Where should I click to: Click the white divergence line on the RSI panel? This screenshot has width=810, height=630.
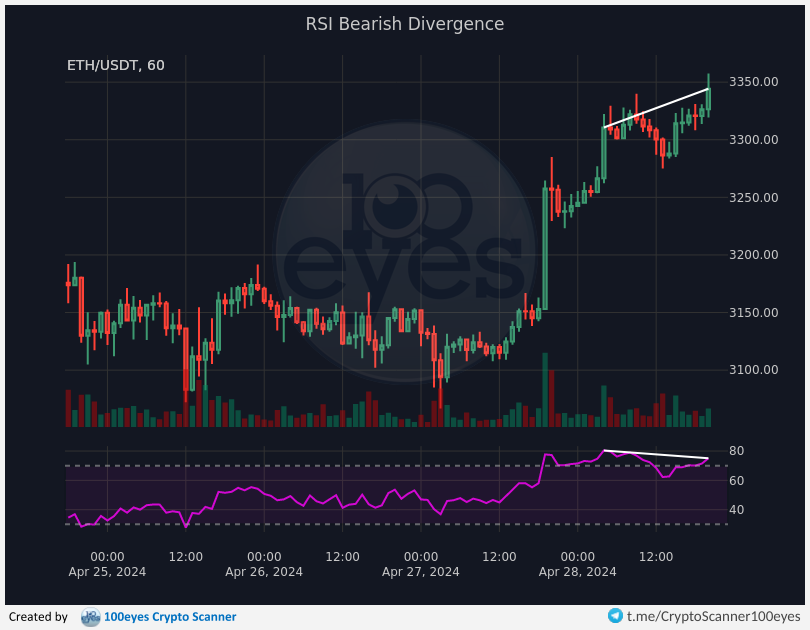656,455
